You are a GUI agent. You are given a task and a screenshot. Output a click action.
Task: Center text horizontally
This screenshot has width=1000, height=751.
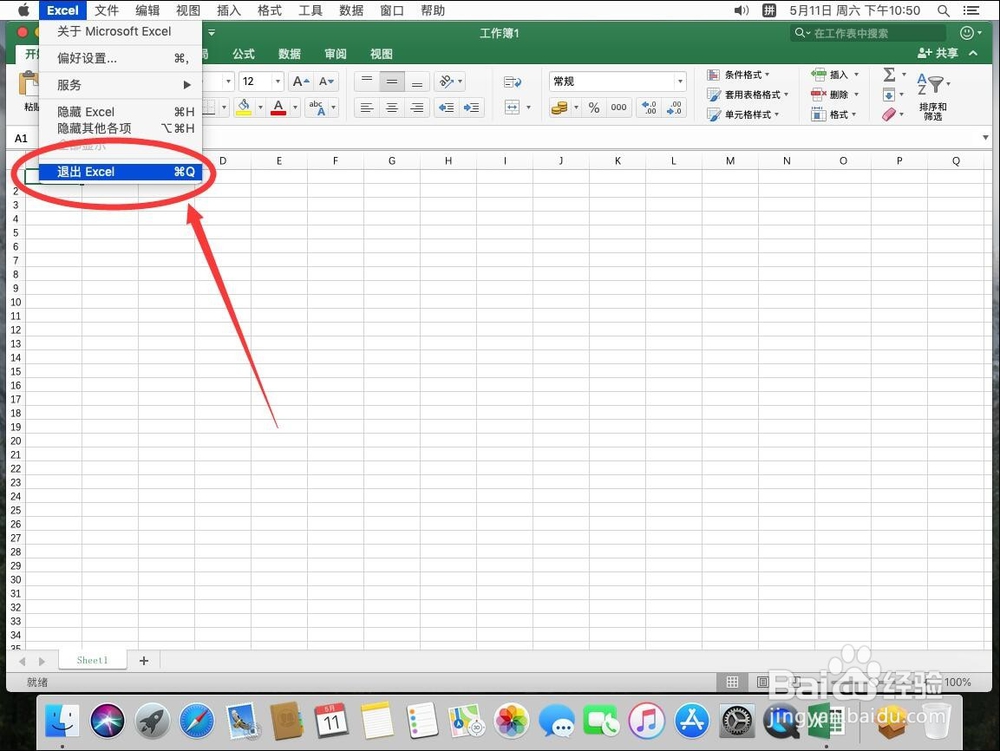click(x=392, y=107)
